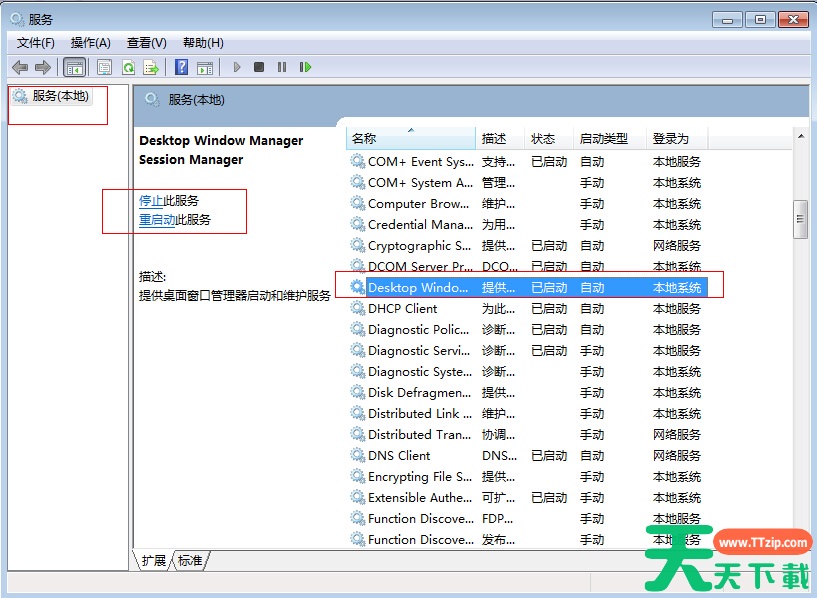Switch to the 标准 tab
This screenshot has width=817, height=598.
click(x=188, y=561)
